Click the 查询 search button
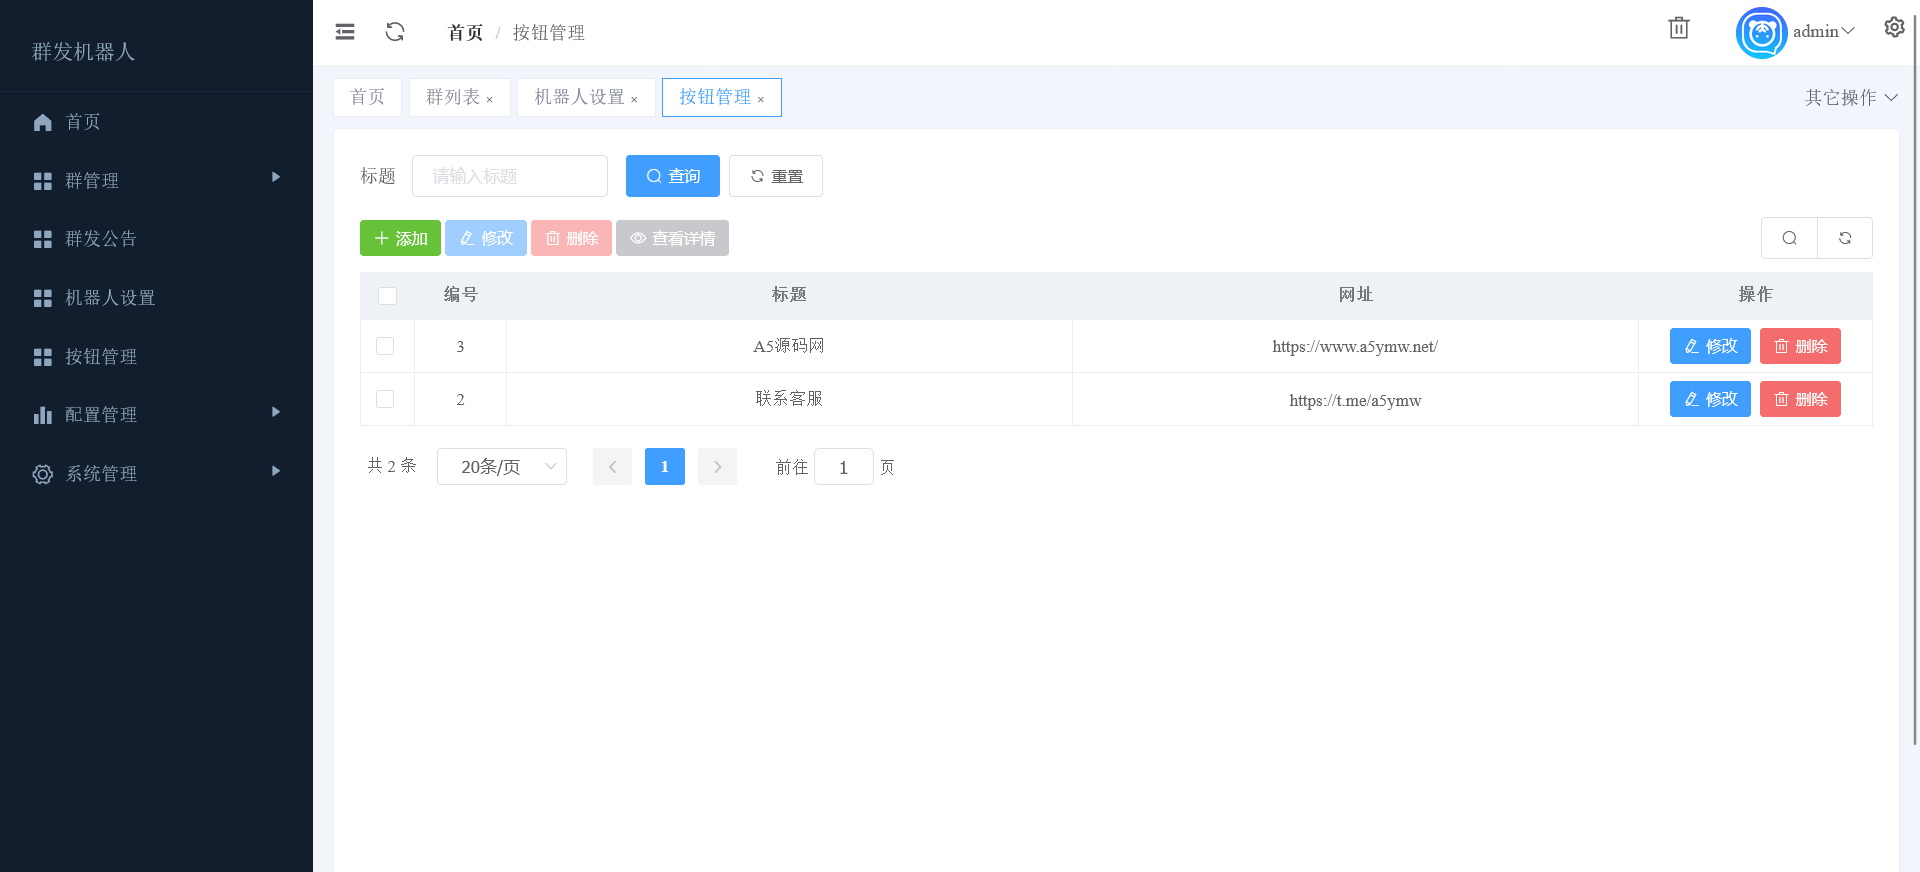Screen dimensions: 1920x872 pyautogui.click(x=673, y=176)
